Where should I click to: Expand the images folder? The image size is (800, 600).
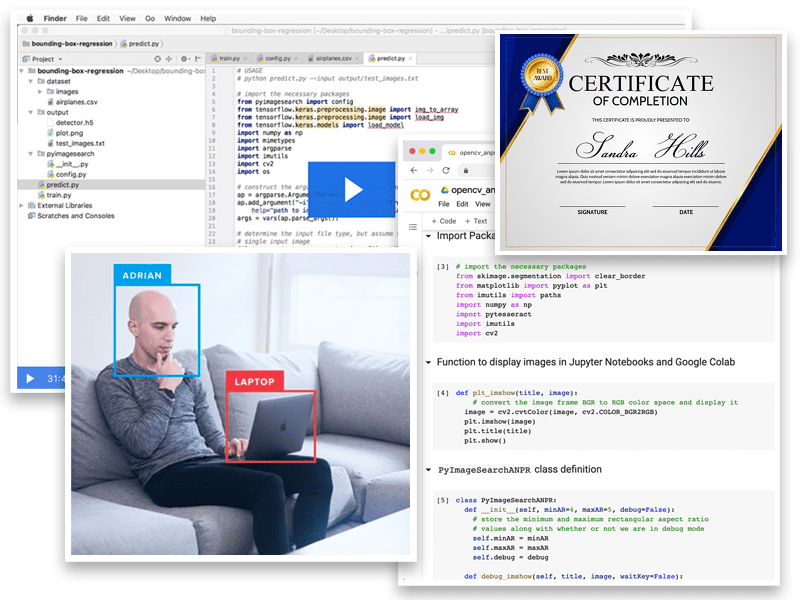tap(40, 92)
